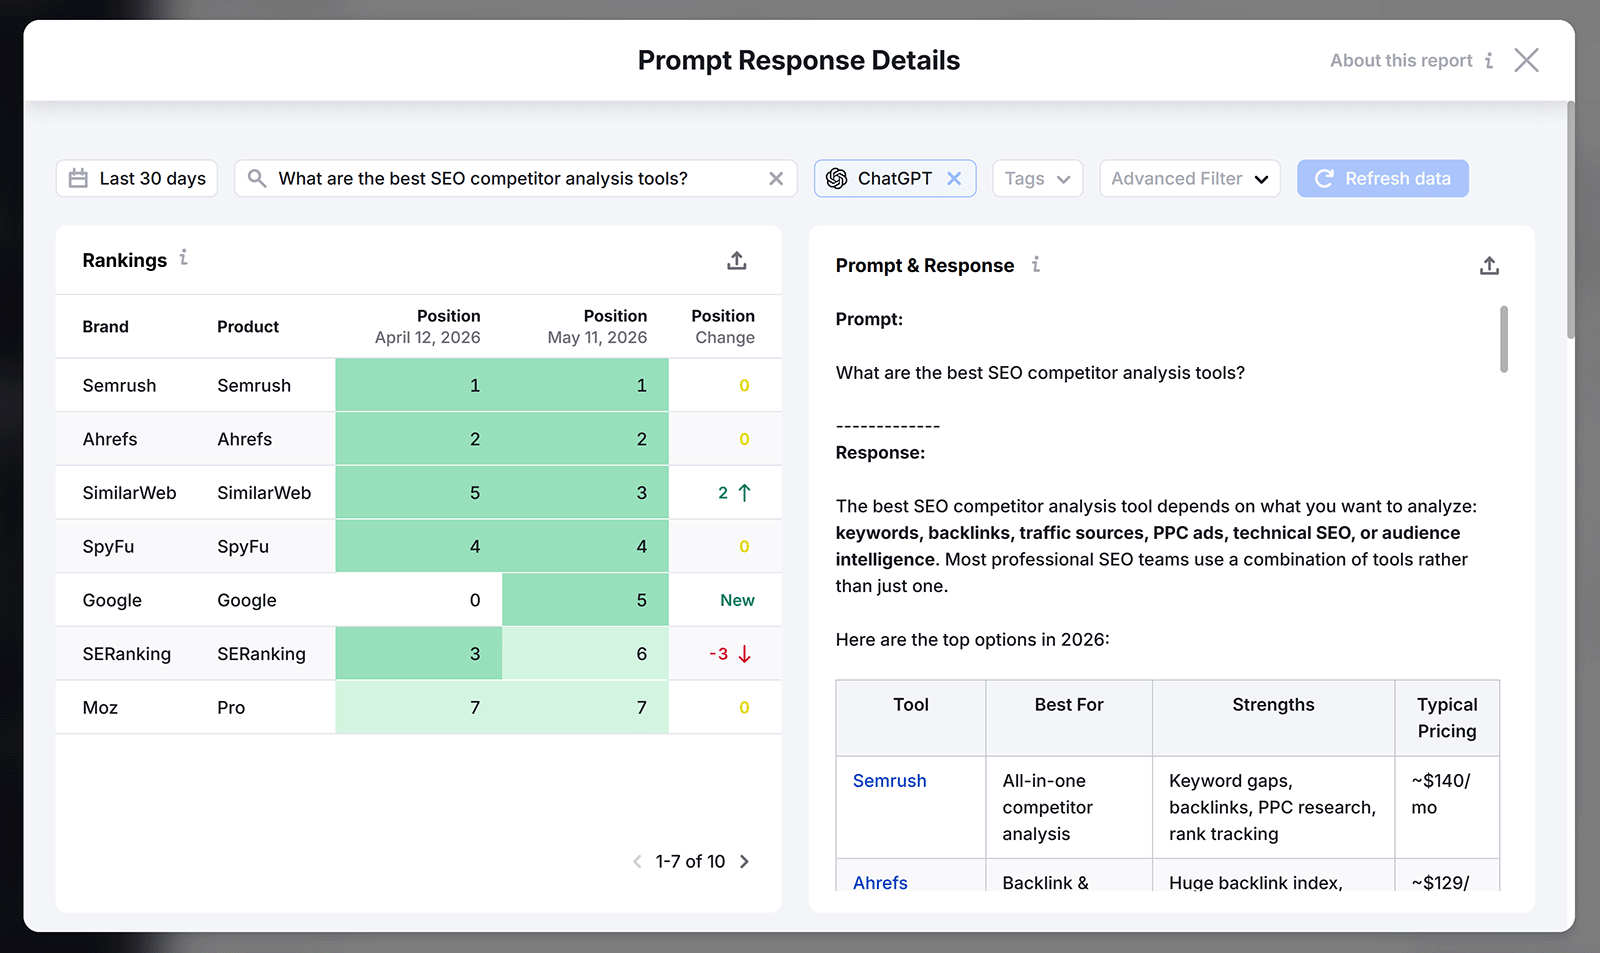Click SimilarWeb's May 11 position 3 cell
1600x953 pixels.
point(585,493)
